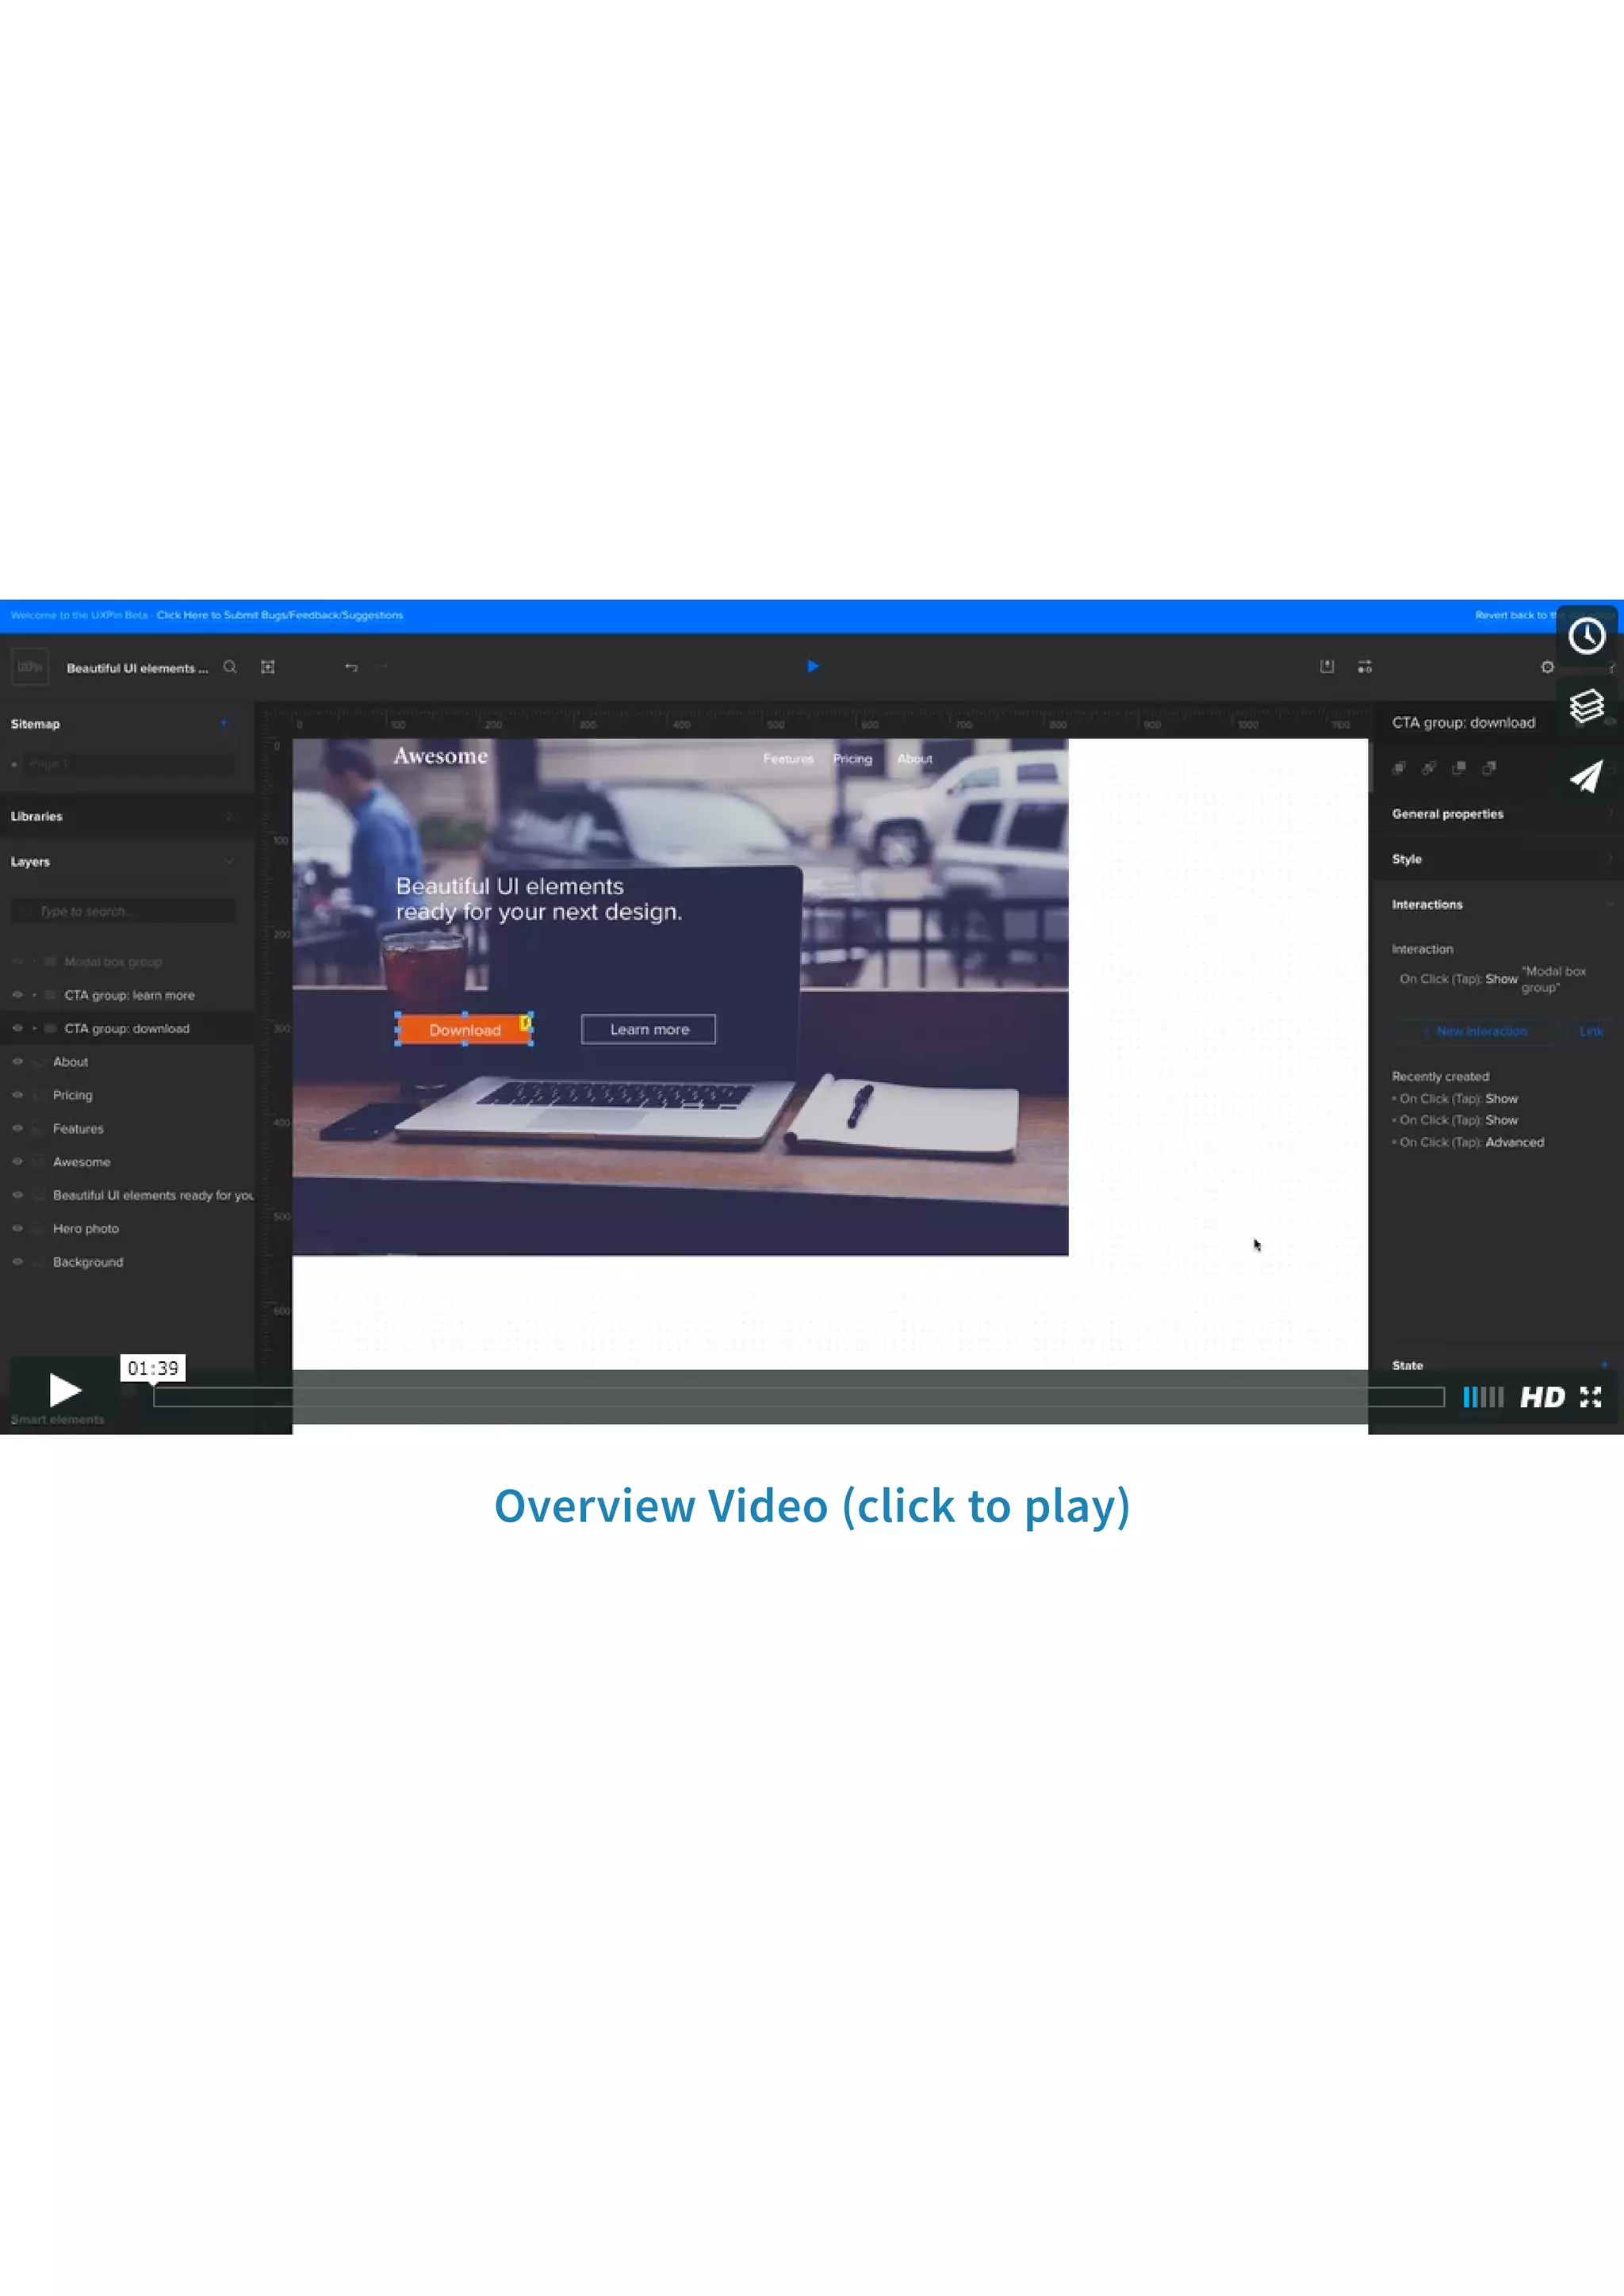
Task: Click Features nav item on canvas
Action: [x=788, y=759]
